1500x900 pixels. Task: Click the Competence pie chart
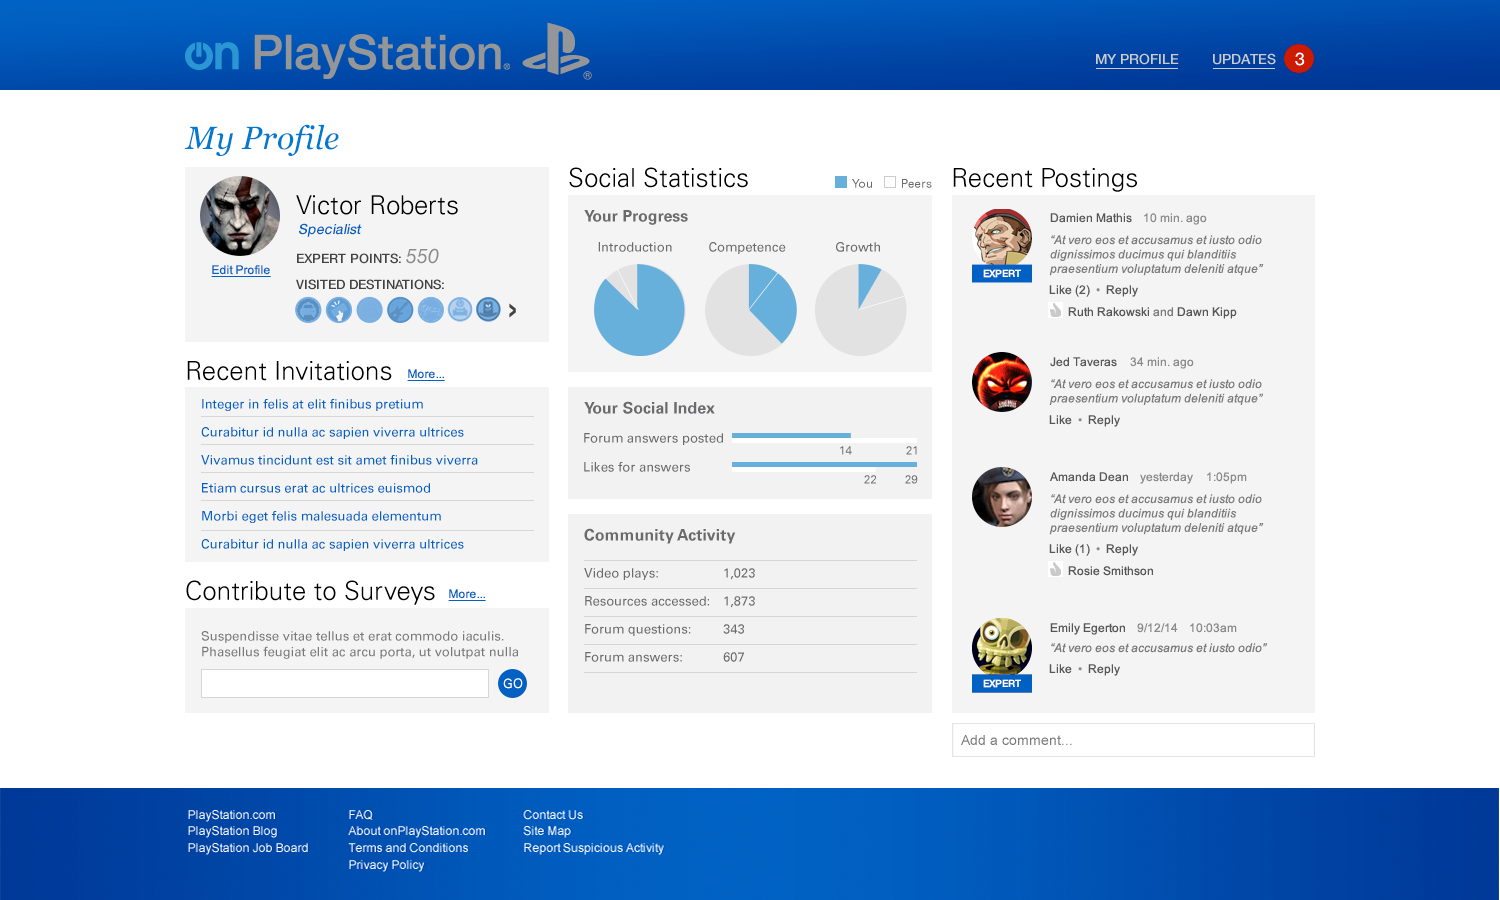750,310
